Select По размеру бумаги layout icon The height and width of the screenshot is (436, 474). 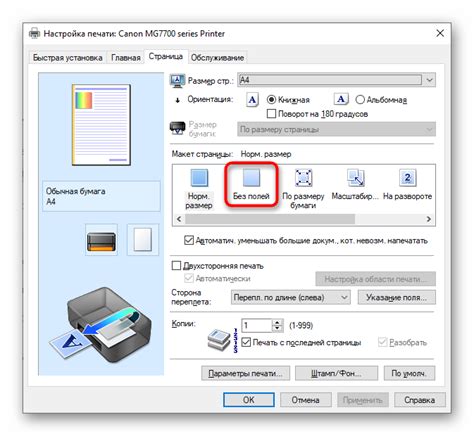[x=303, y=178]
